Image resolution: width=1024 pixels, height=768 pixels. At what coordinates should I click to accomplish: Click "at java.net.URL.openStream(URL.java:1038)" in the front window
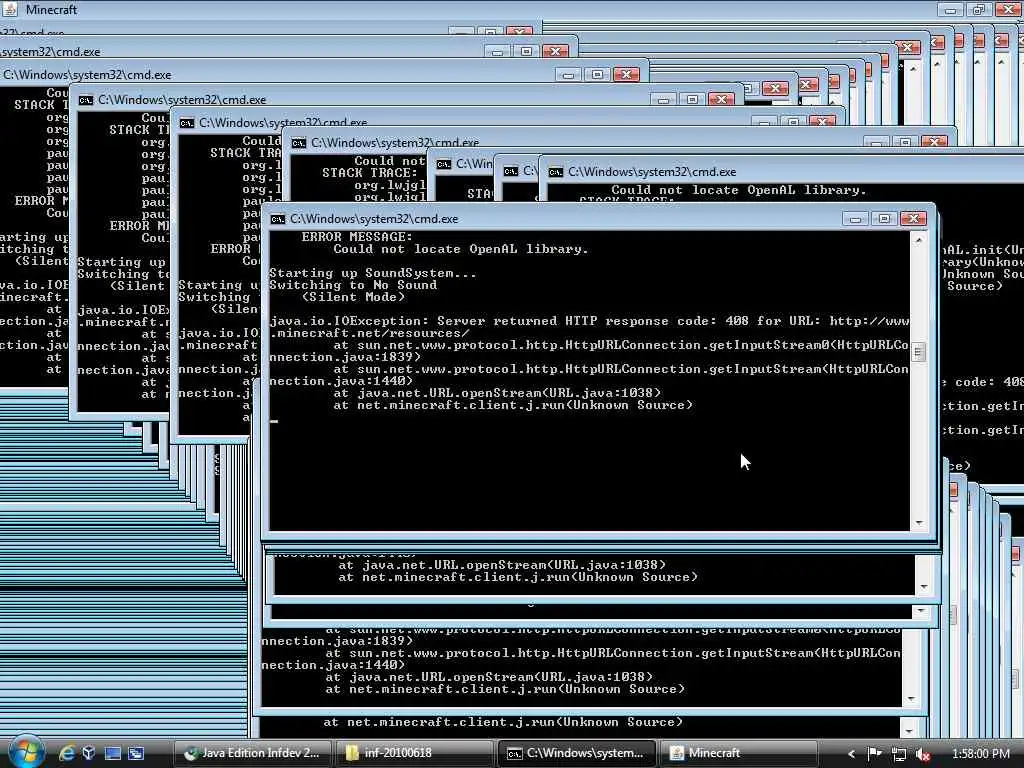tap(497, 392)
